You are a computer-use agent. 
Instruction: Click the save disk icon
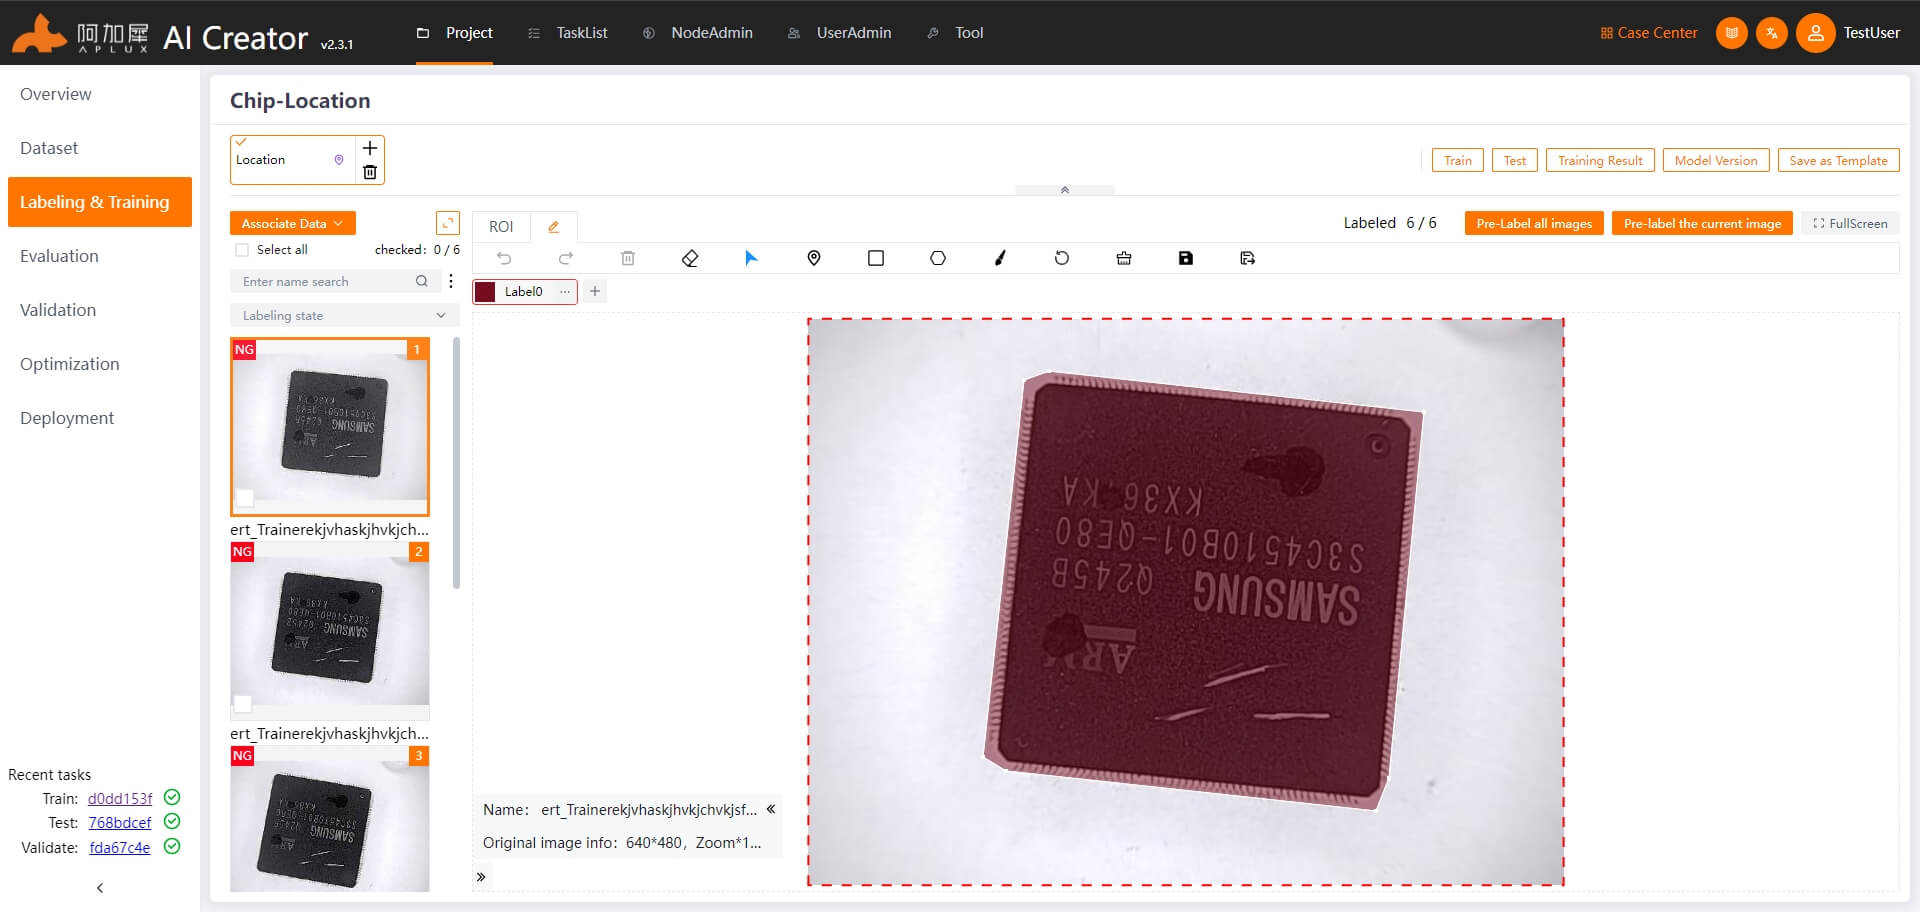coord(1186,258)
